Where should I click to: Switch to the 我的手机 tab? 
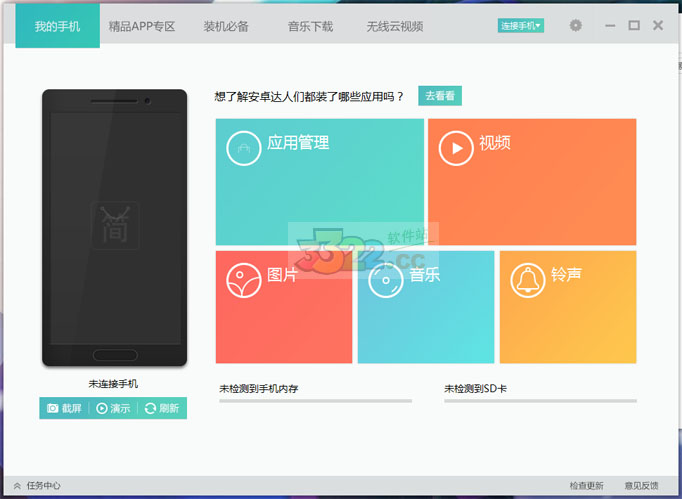tap(57, 26)
